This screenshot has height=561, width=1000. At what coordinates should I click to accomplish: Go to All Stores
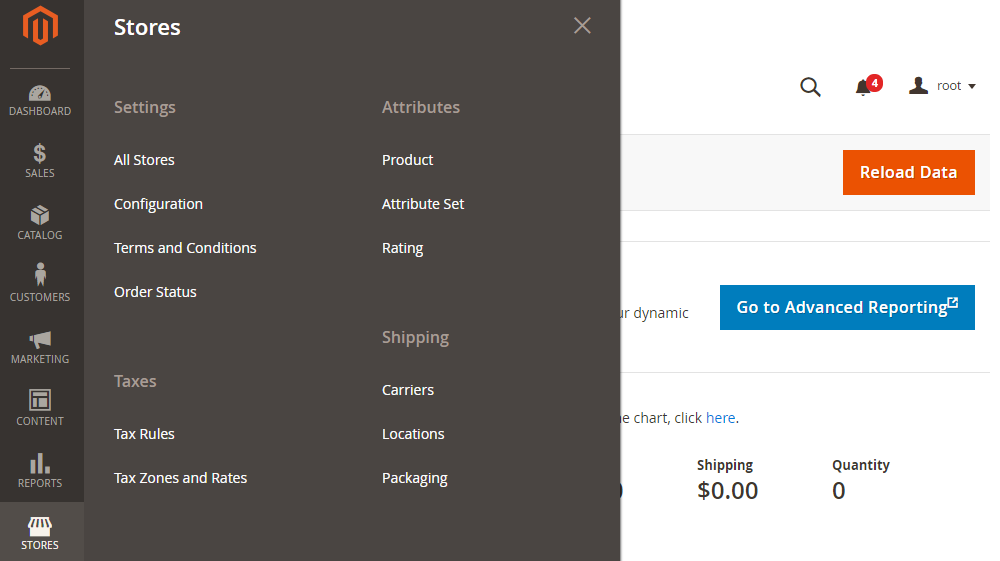tap(144, 160)
